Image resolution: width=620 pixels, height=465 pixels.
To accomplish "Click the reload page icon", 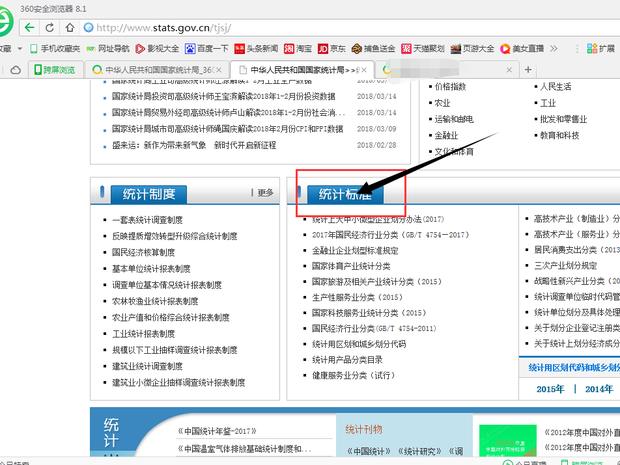I will point(49,28).
